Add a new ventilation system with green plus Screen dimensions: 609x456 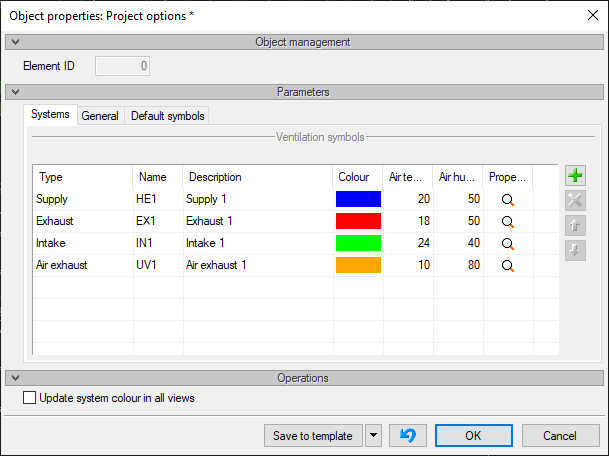575,176
